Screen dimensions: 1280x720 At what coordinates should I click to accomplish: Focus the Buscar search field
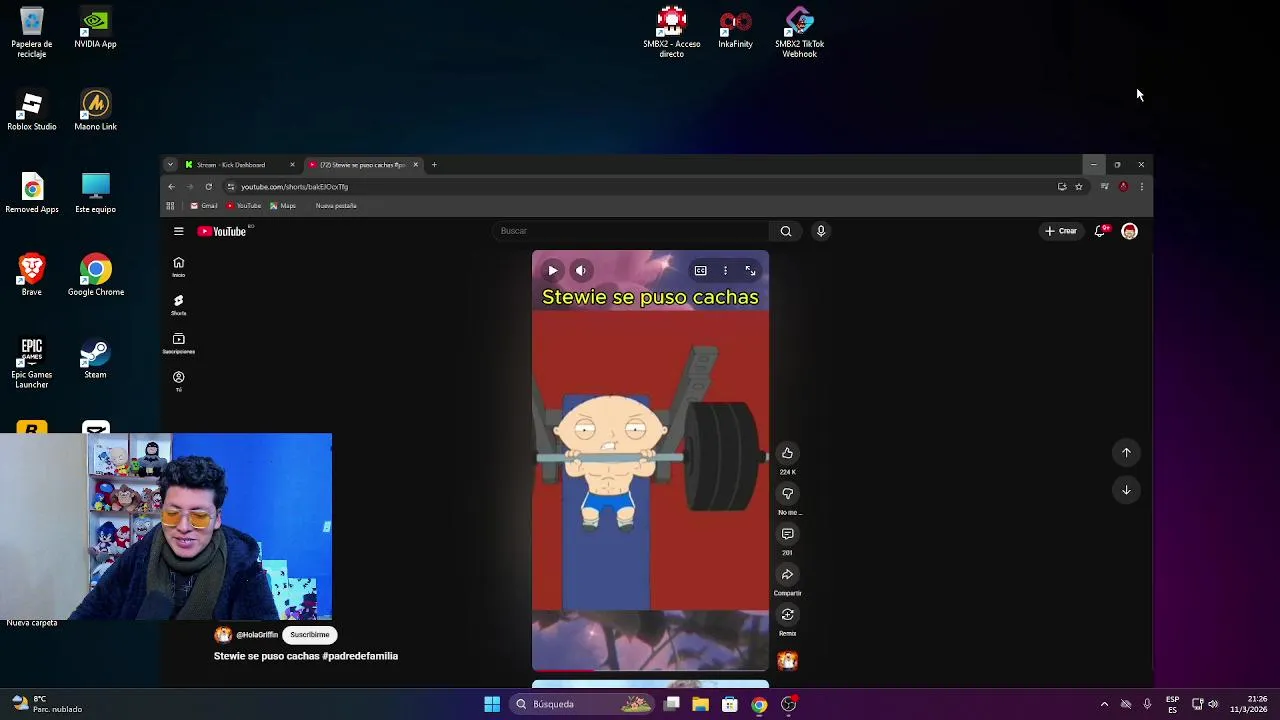(630, 231)
